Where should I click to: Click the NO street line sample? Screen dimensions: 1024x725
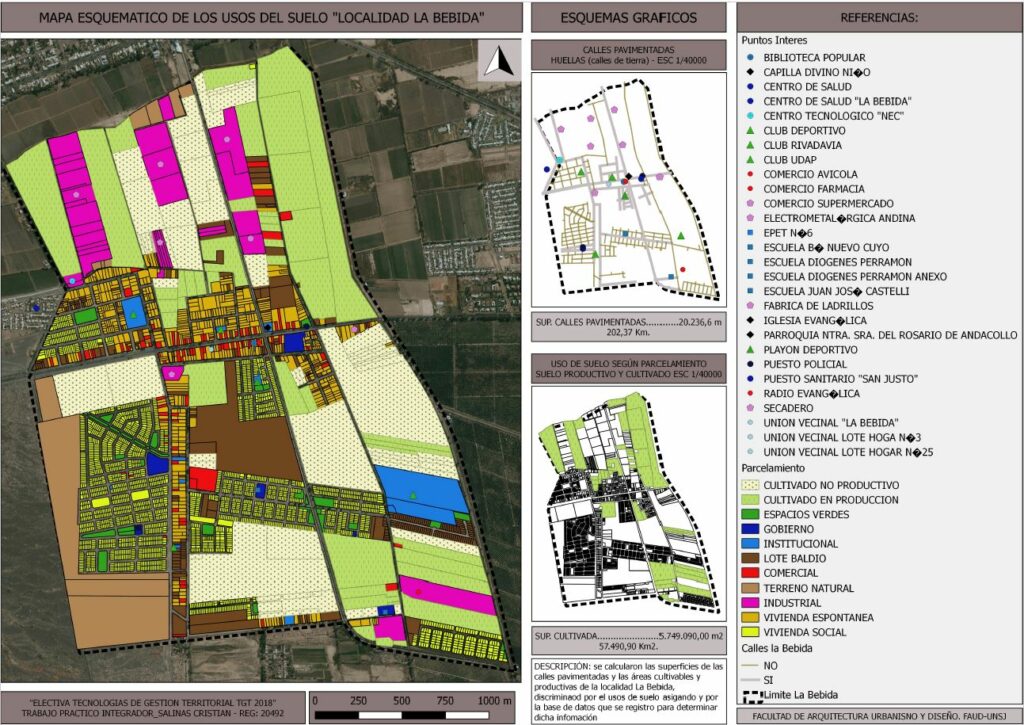[750, 666]
